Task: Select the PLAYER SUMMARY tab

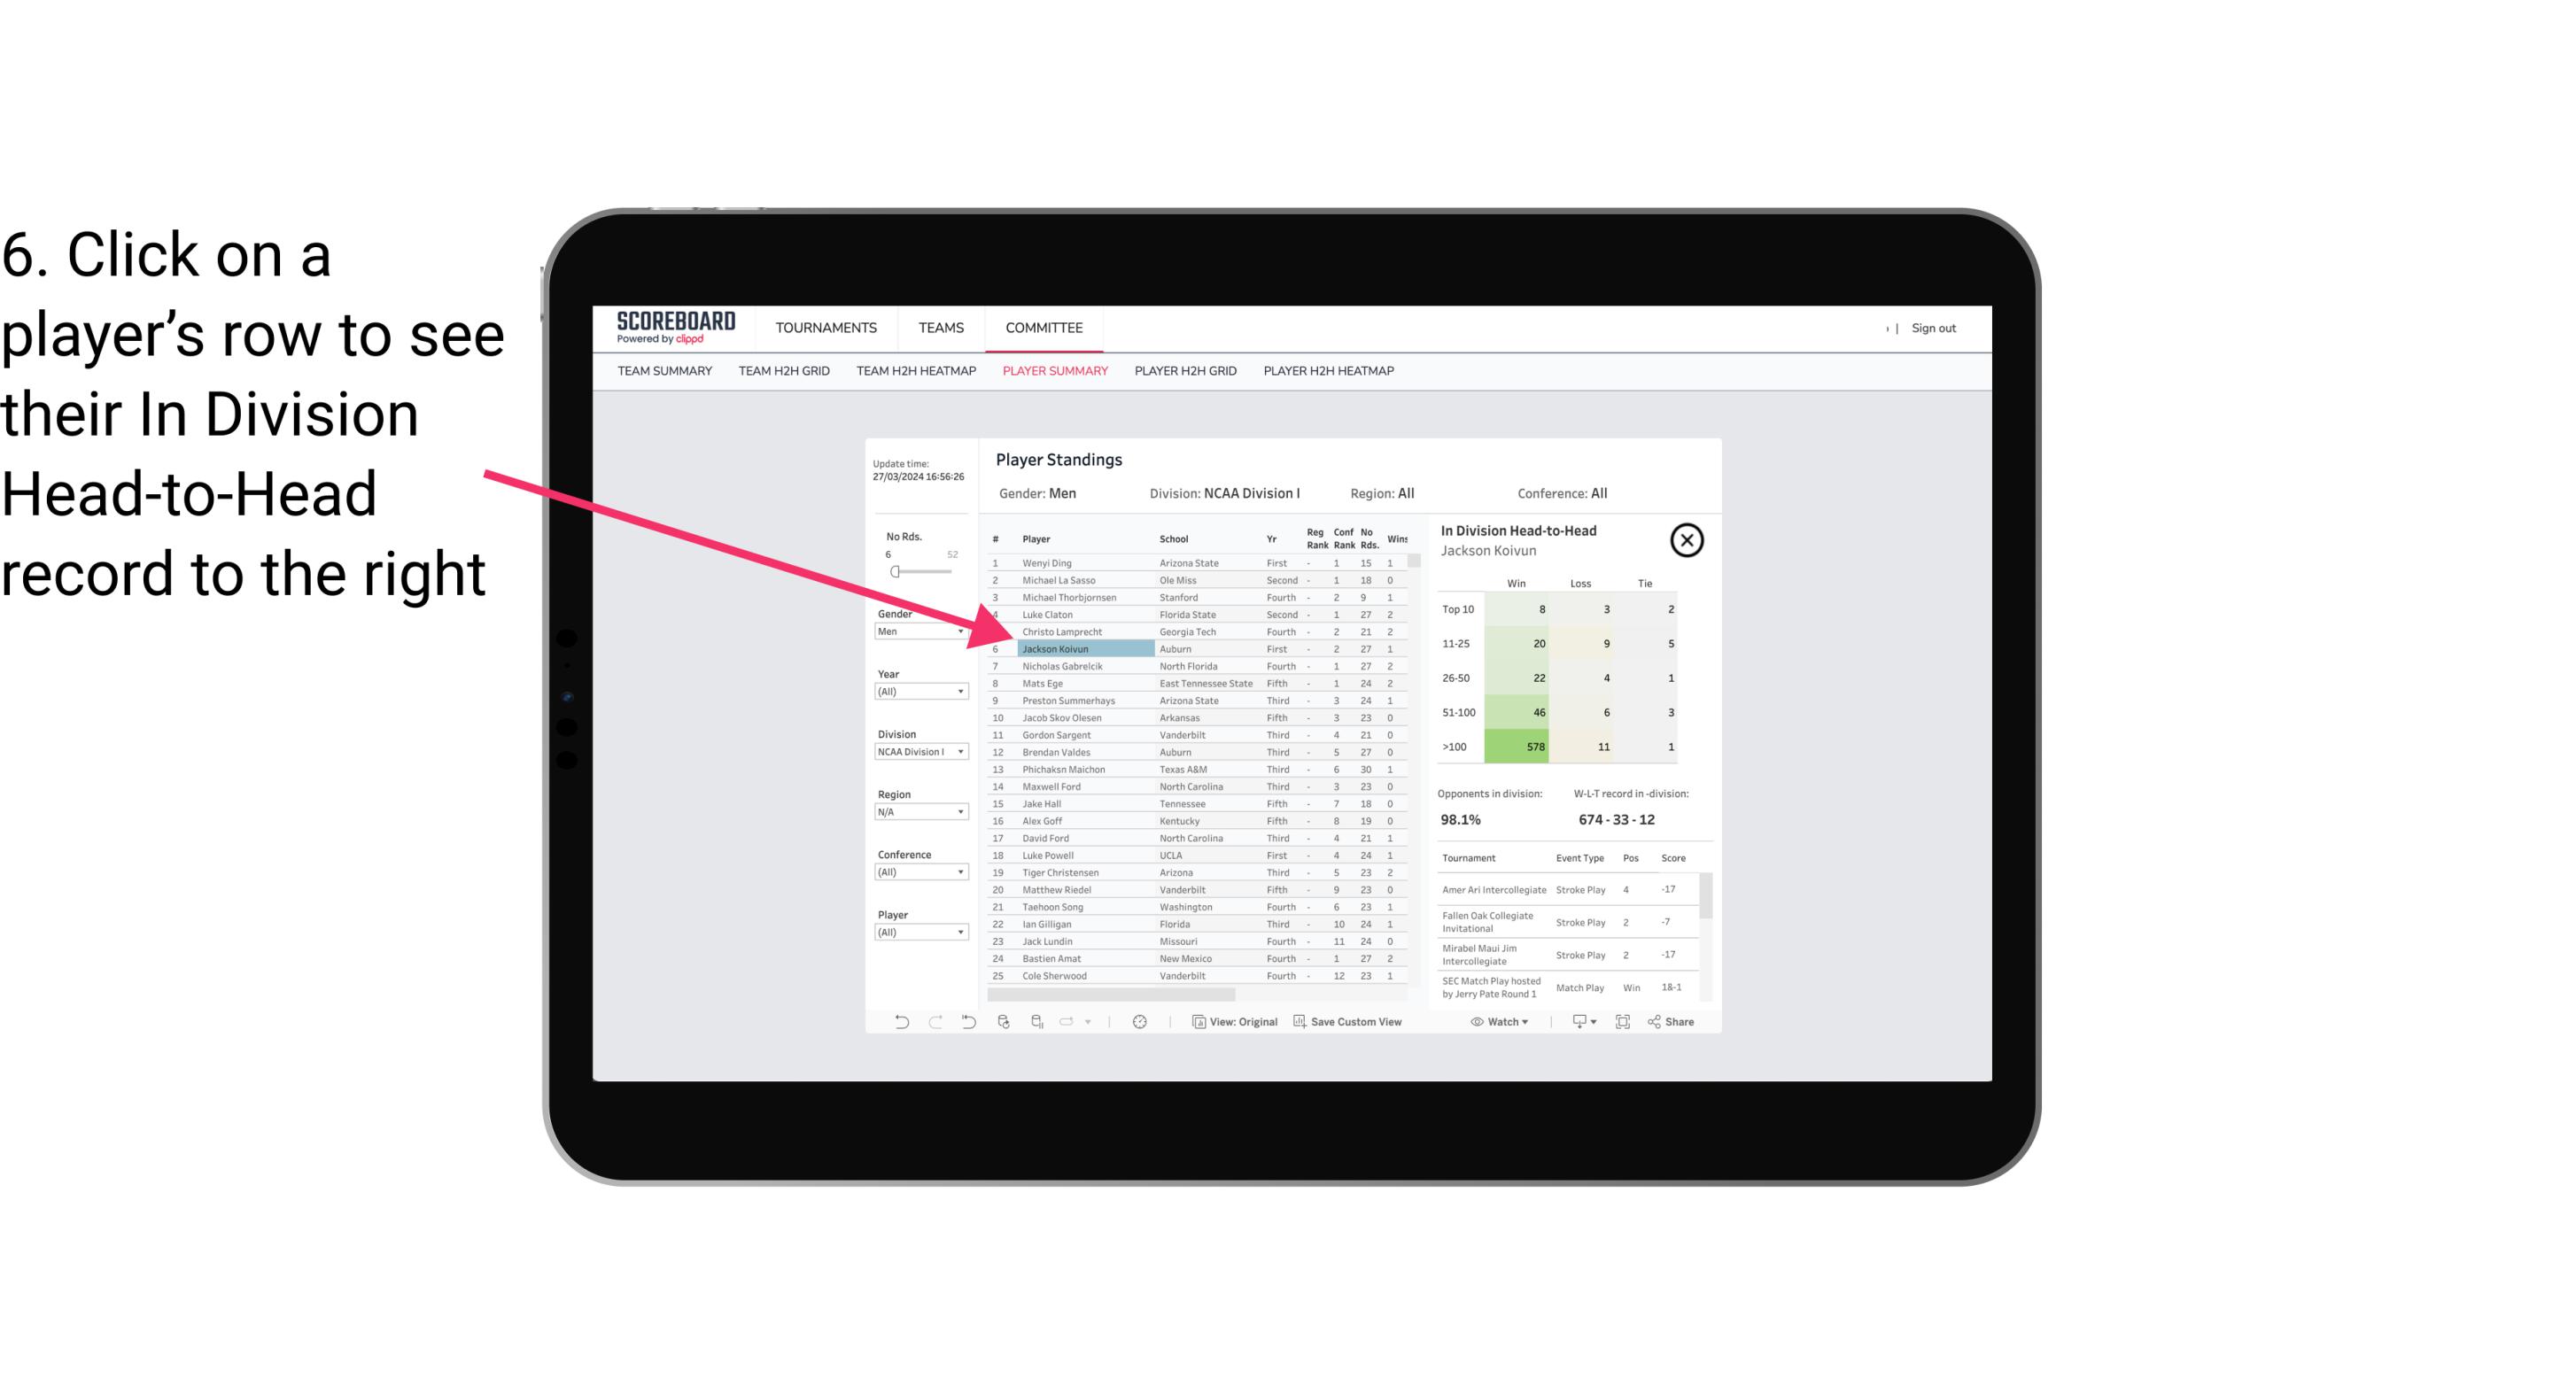Action: [1051, 372]
